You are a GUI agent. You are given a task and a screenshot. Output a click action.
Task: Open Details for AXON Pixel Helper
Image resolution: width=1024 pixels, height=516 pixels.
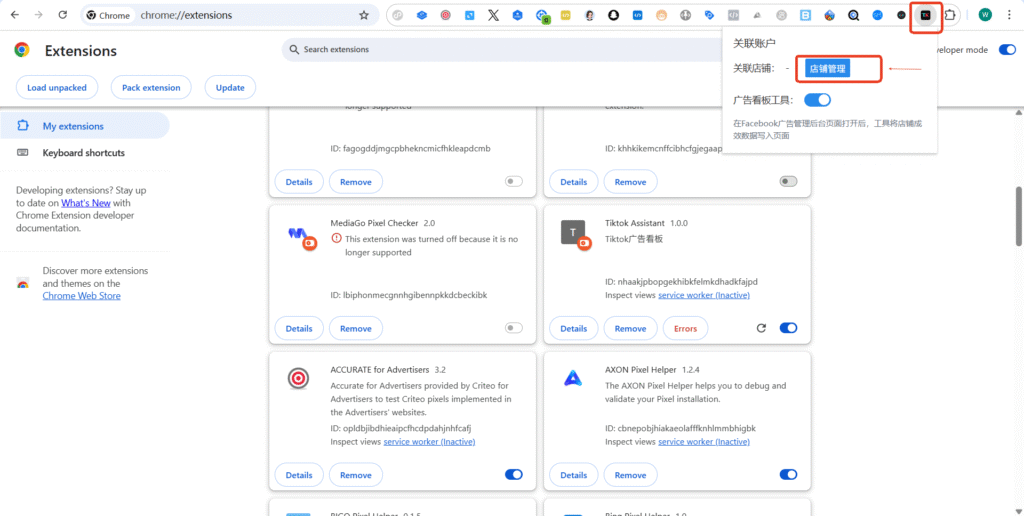pyautogui.click(x=573, y=475)
